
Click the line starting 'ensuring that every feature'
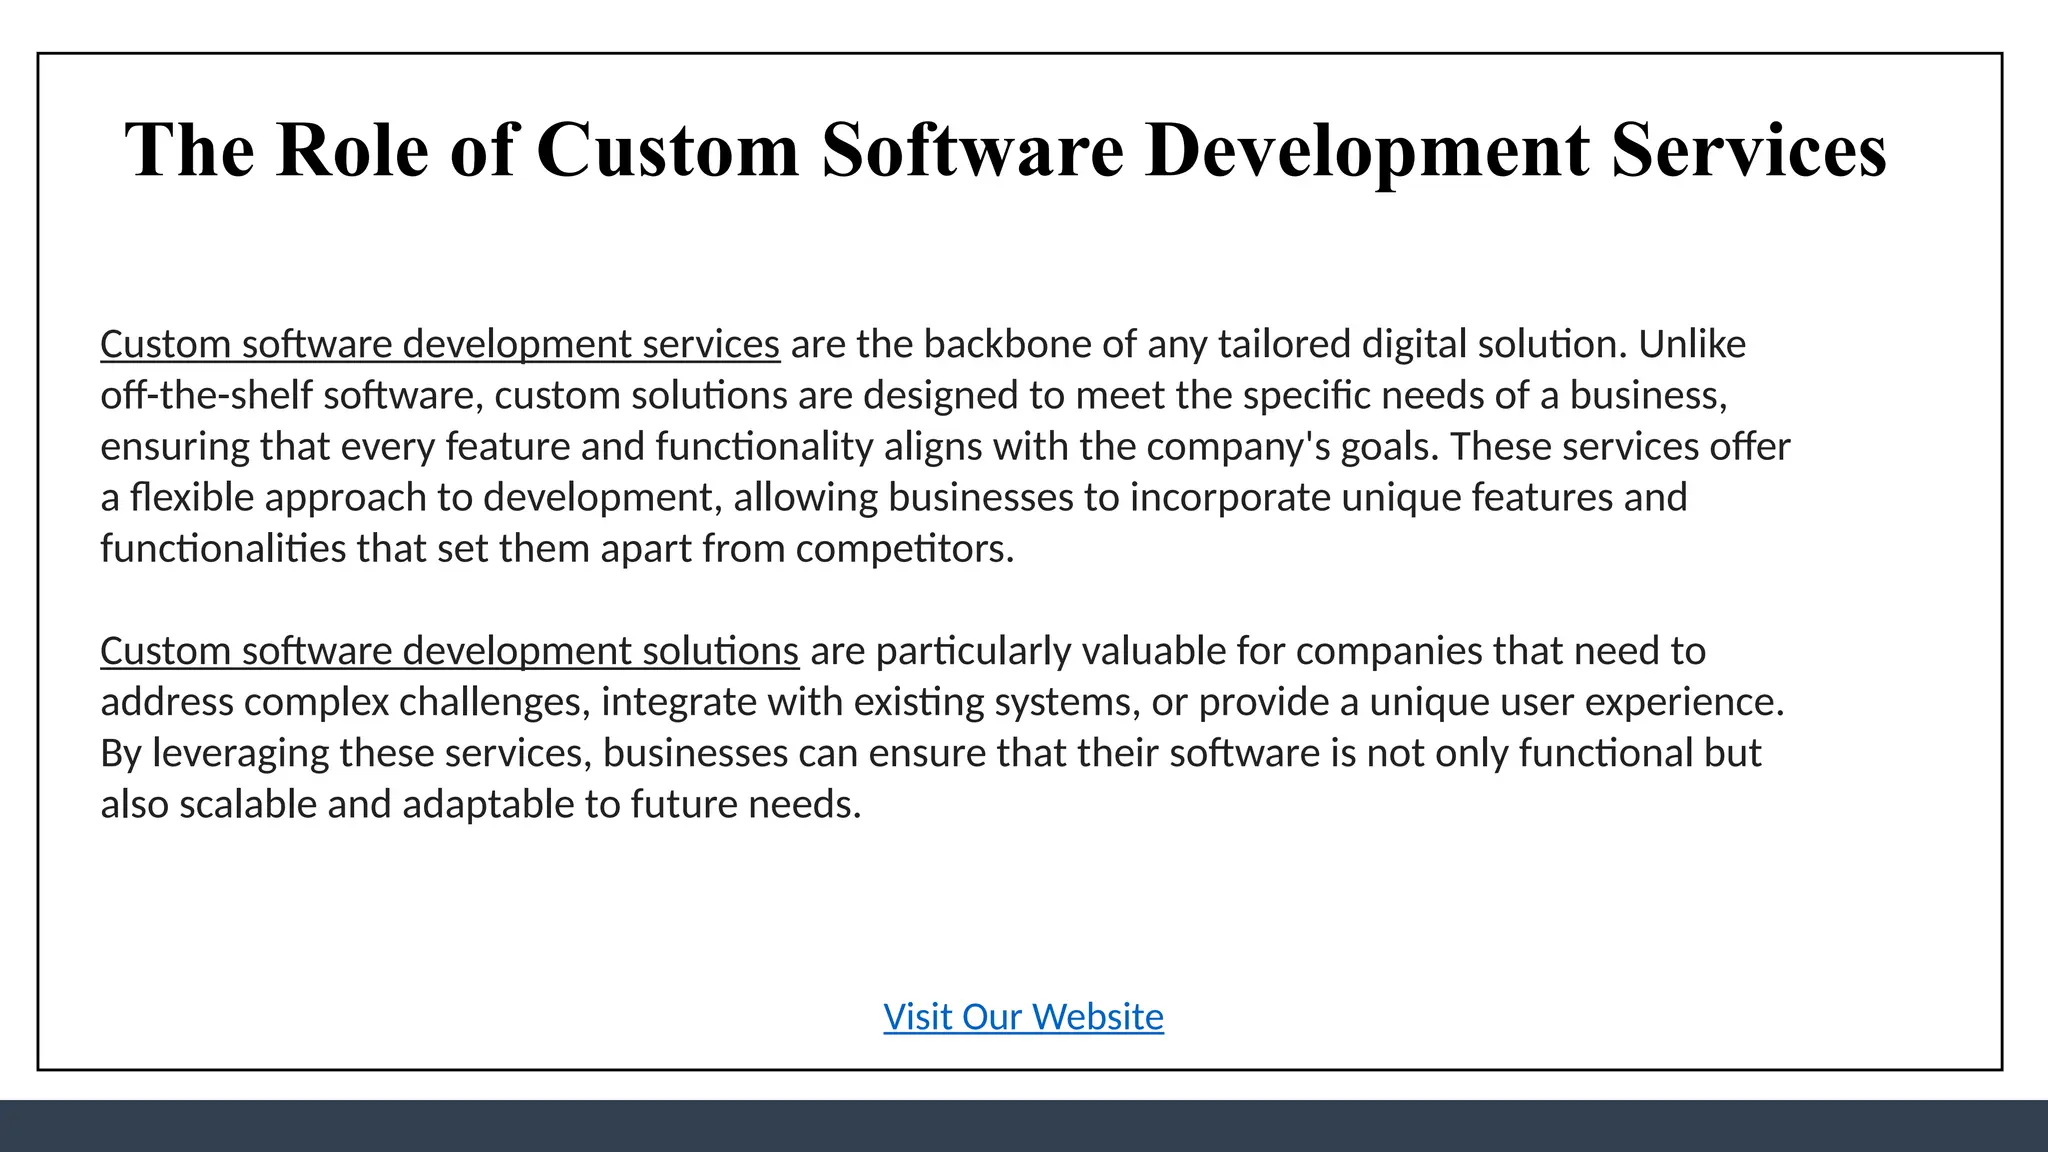pyautogui.click(x=945, y=446)
